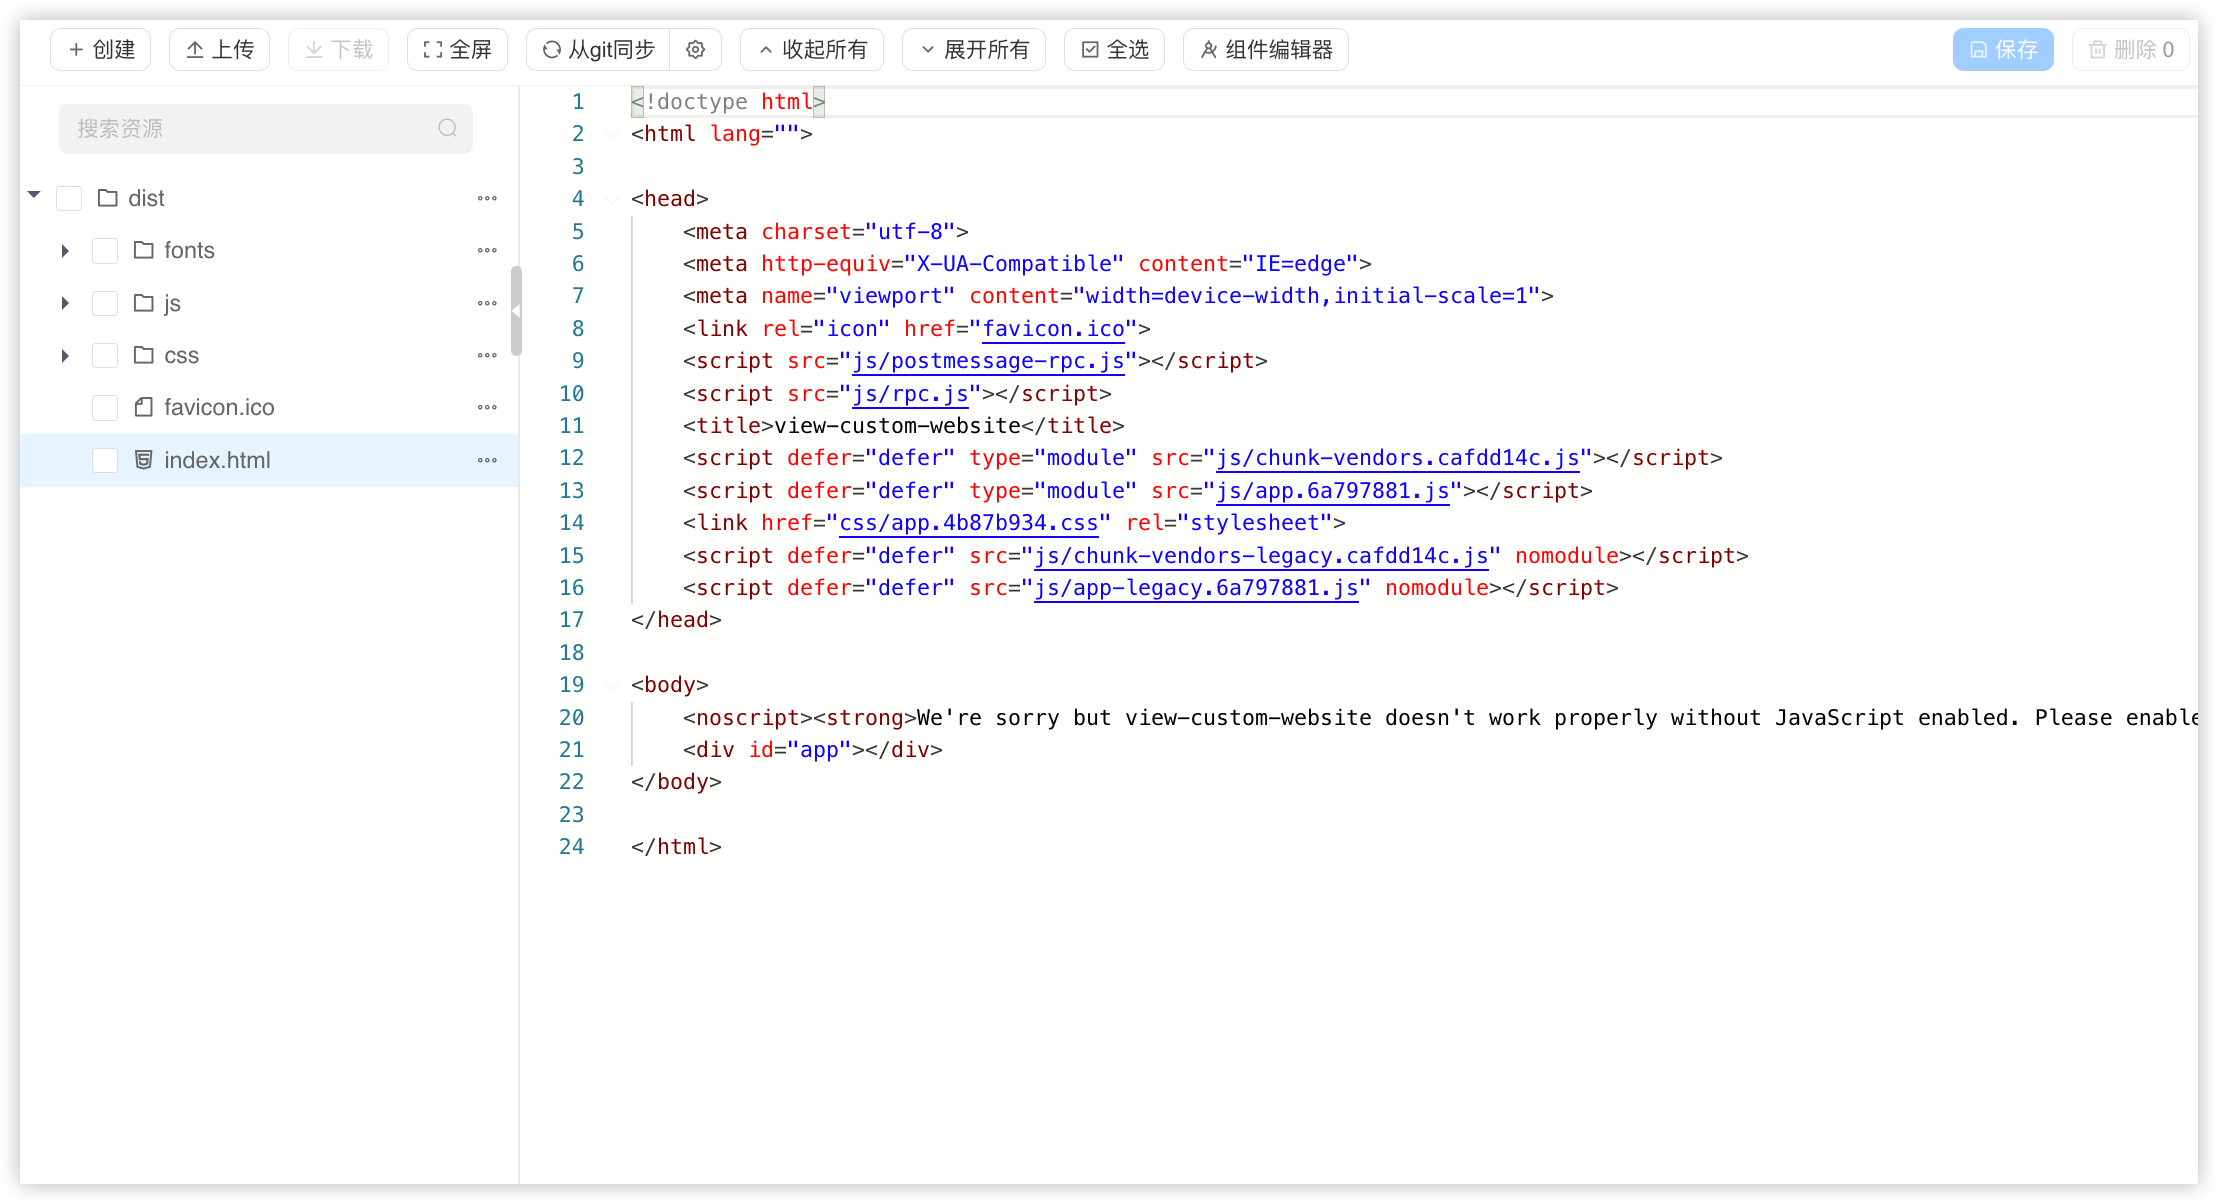Viewport: 2218px width, 1204px height.
Task: Click the 组件编辑器 editor icon
Action: coord(1209,50)
